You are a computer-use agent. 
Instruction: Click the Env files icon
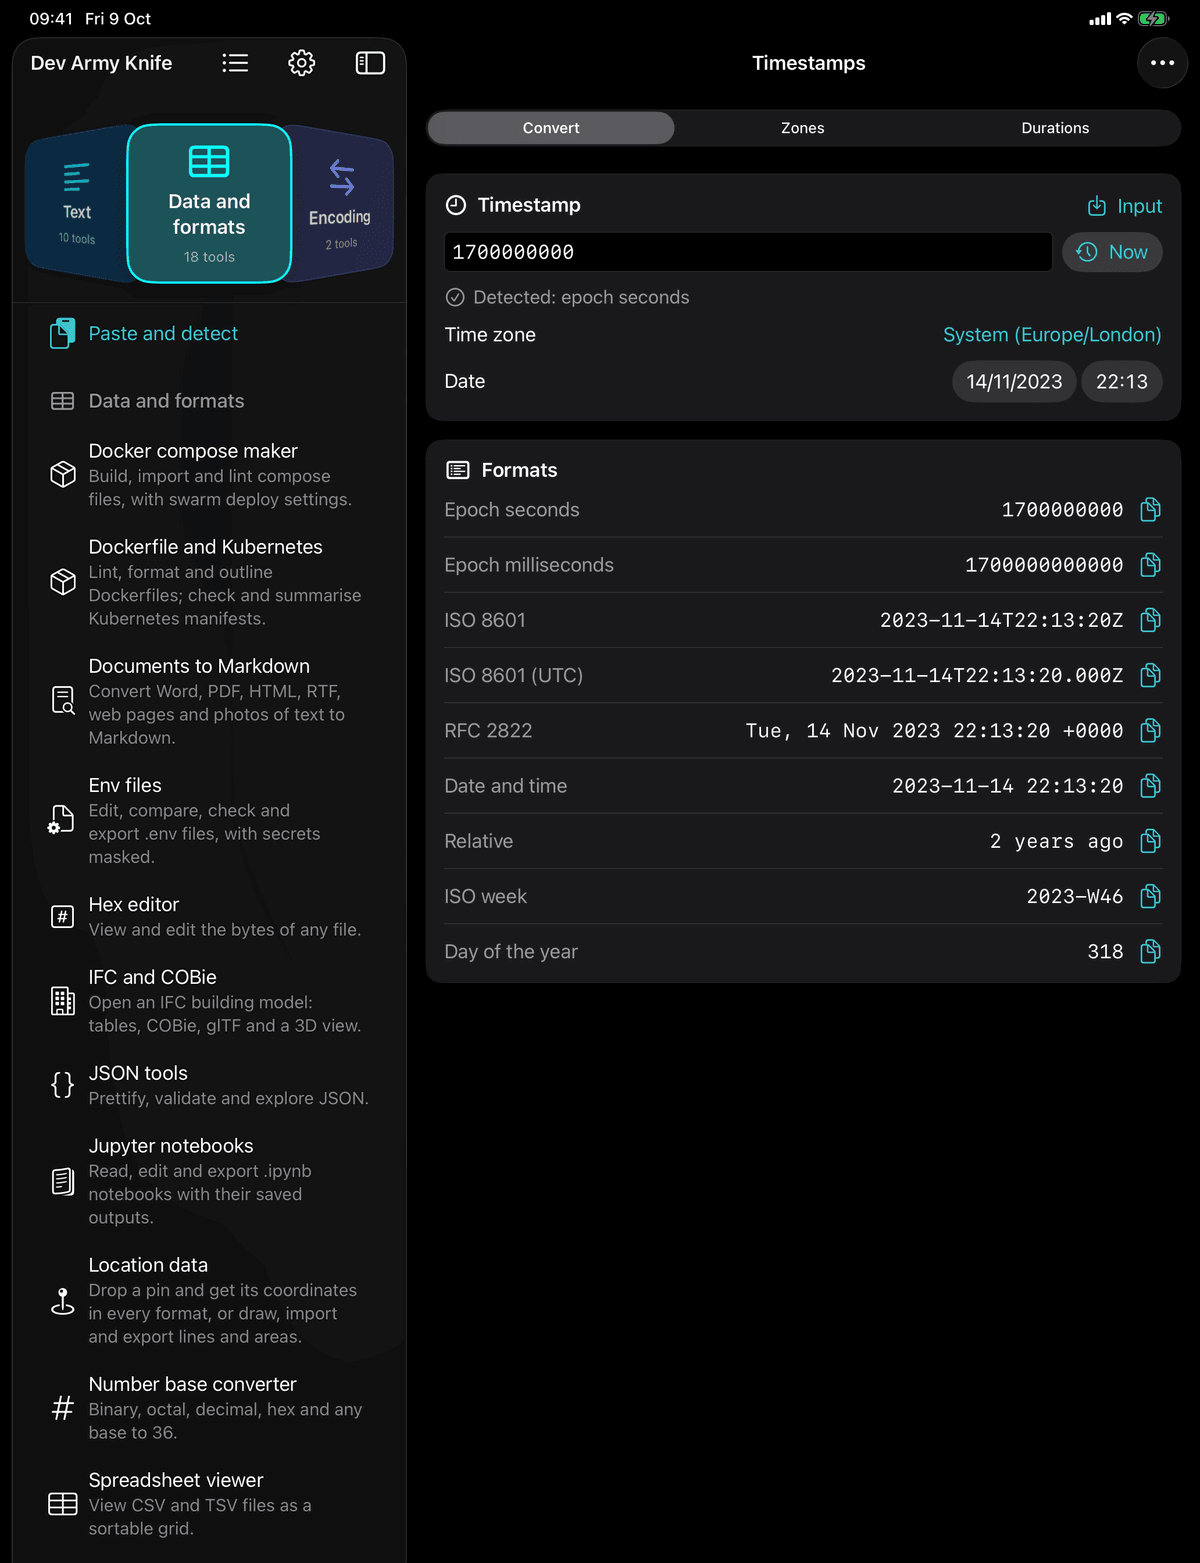point(62,820)
